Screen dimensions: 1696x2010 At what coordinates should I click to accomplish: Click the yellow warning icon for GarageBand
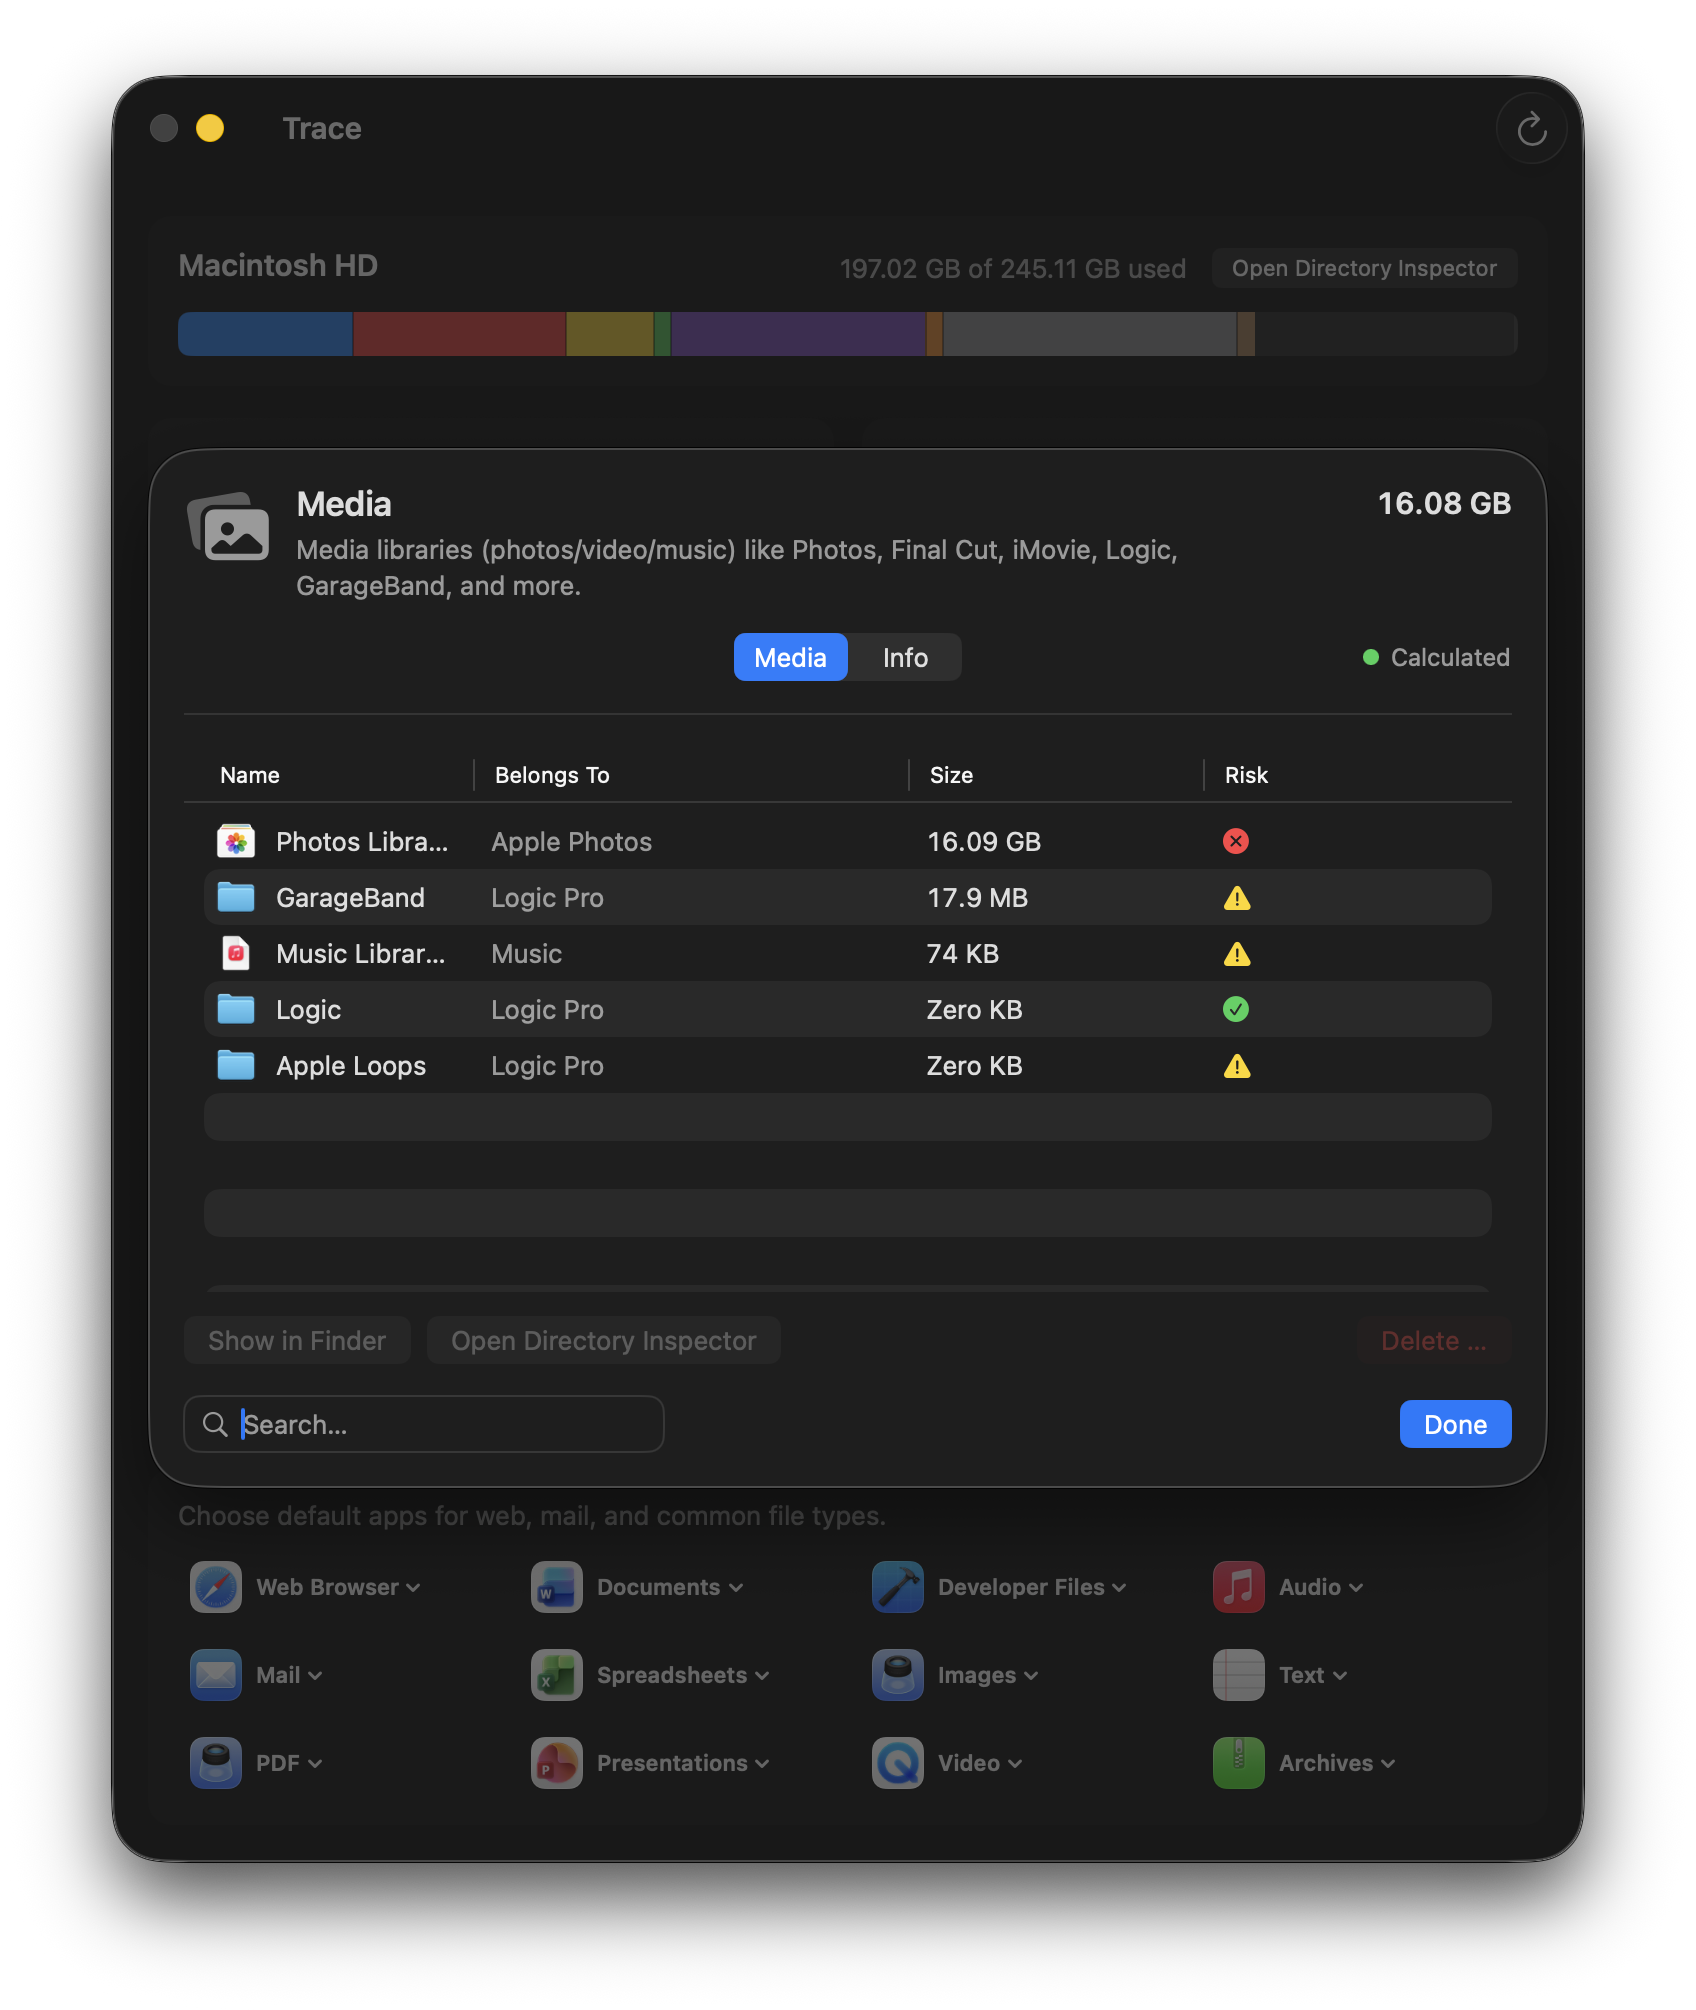point(1236,897)
